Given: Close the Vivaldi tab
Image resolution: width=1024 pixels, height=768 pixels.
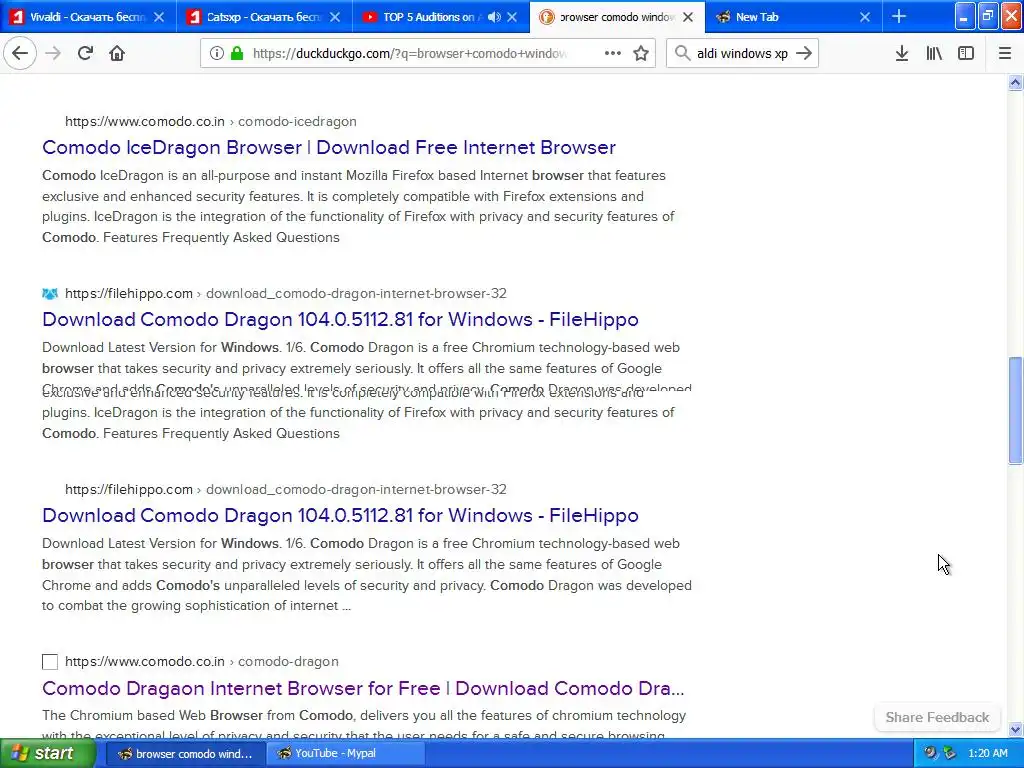Looking at the screenshot, I should (159, 17).
